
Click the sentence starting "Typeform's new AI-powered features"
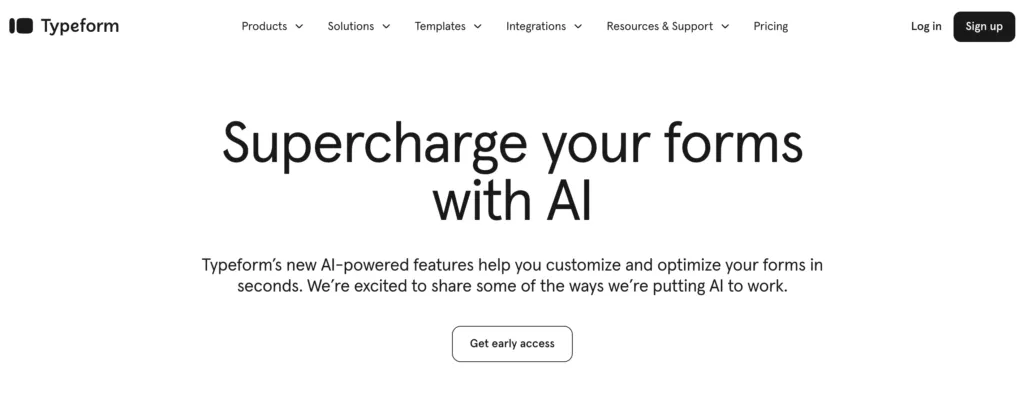point(512,265)
